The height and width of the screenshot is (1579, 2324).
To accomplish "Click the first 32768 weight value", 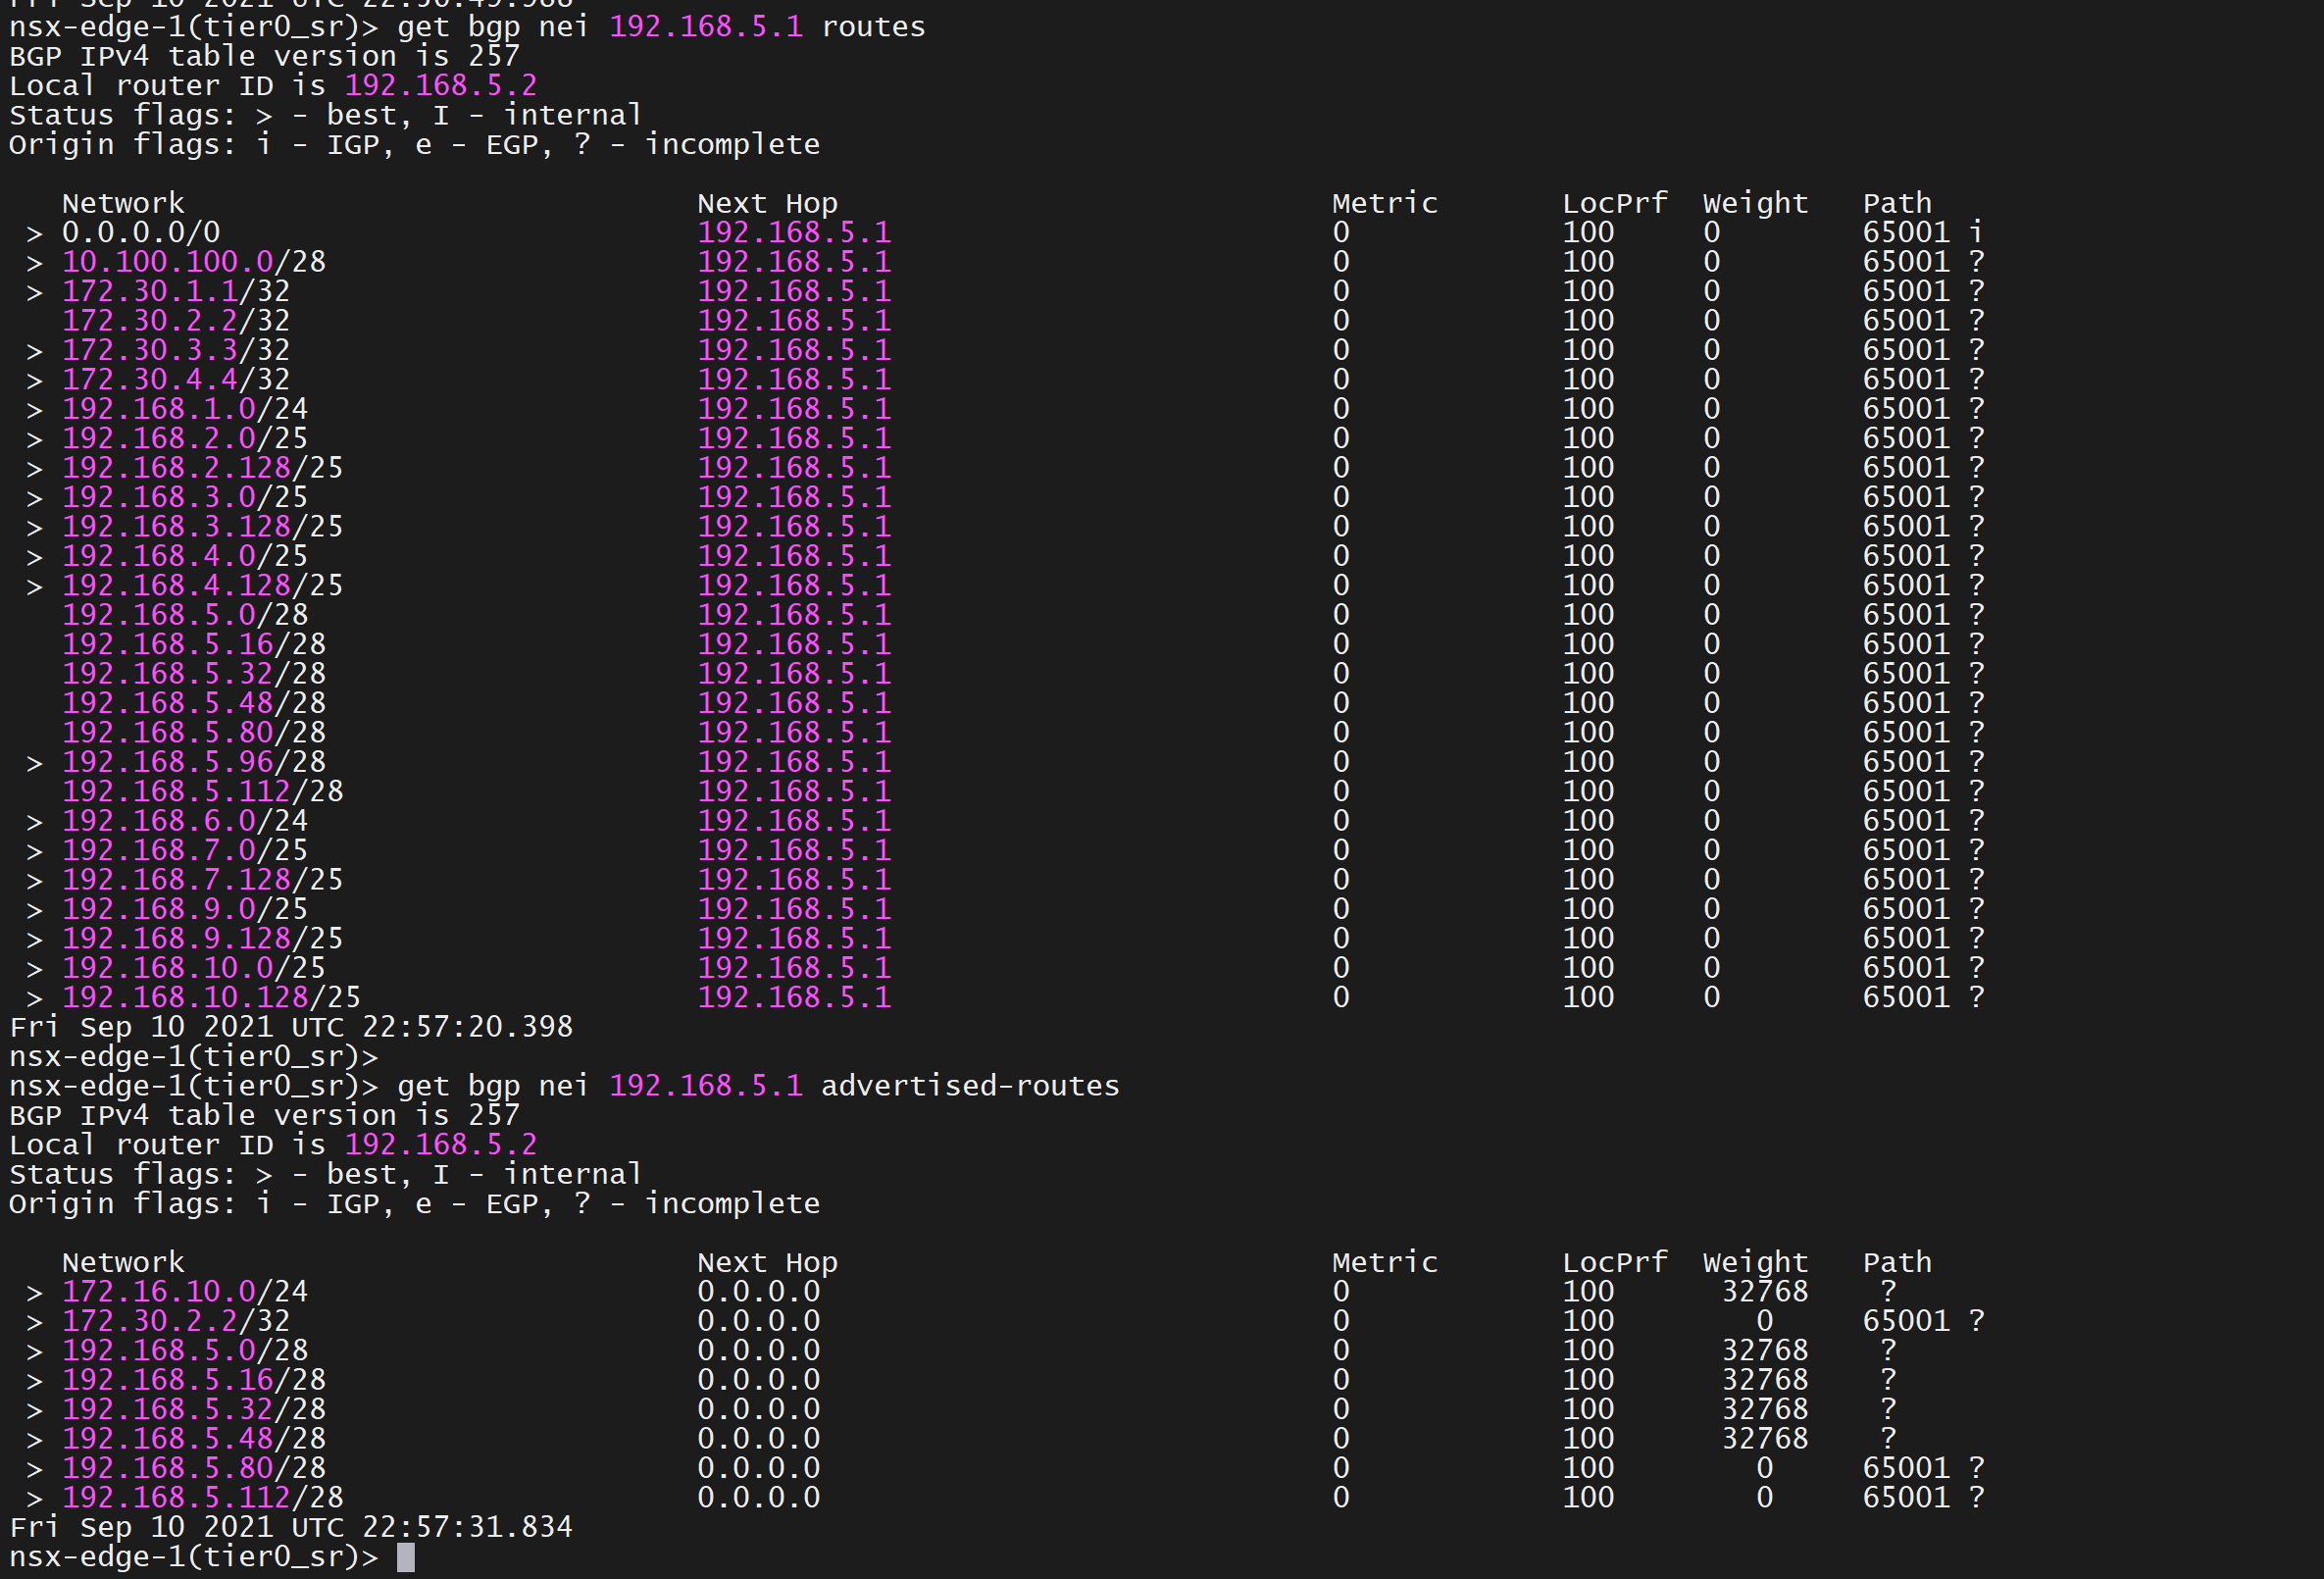I will [1764, 1291].
